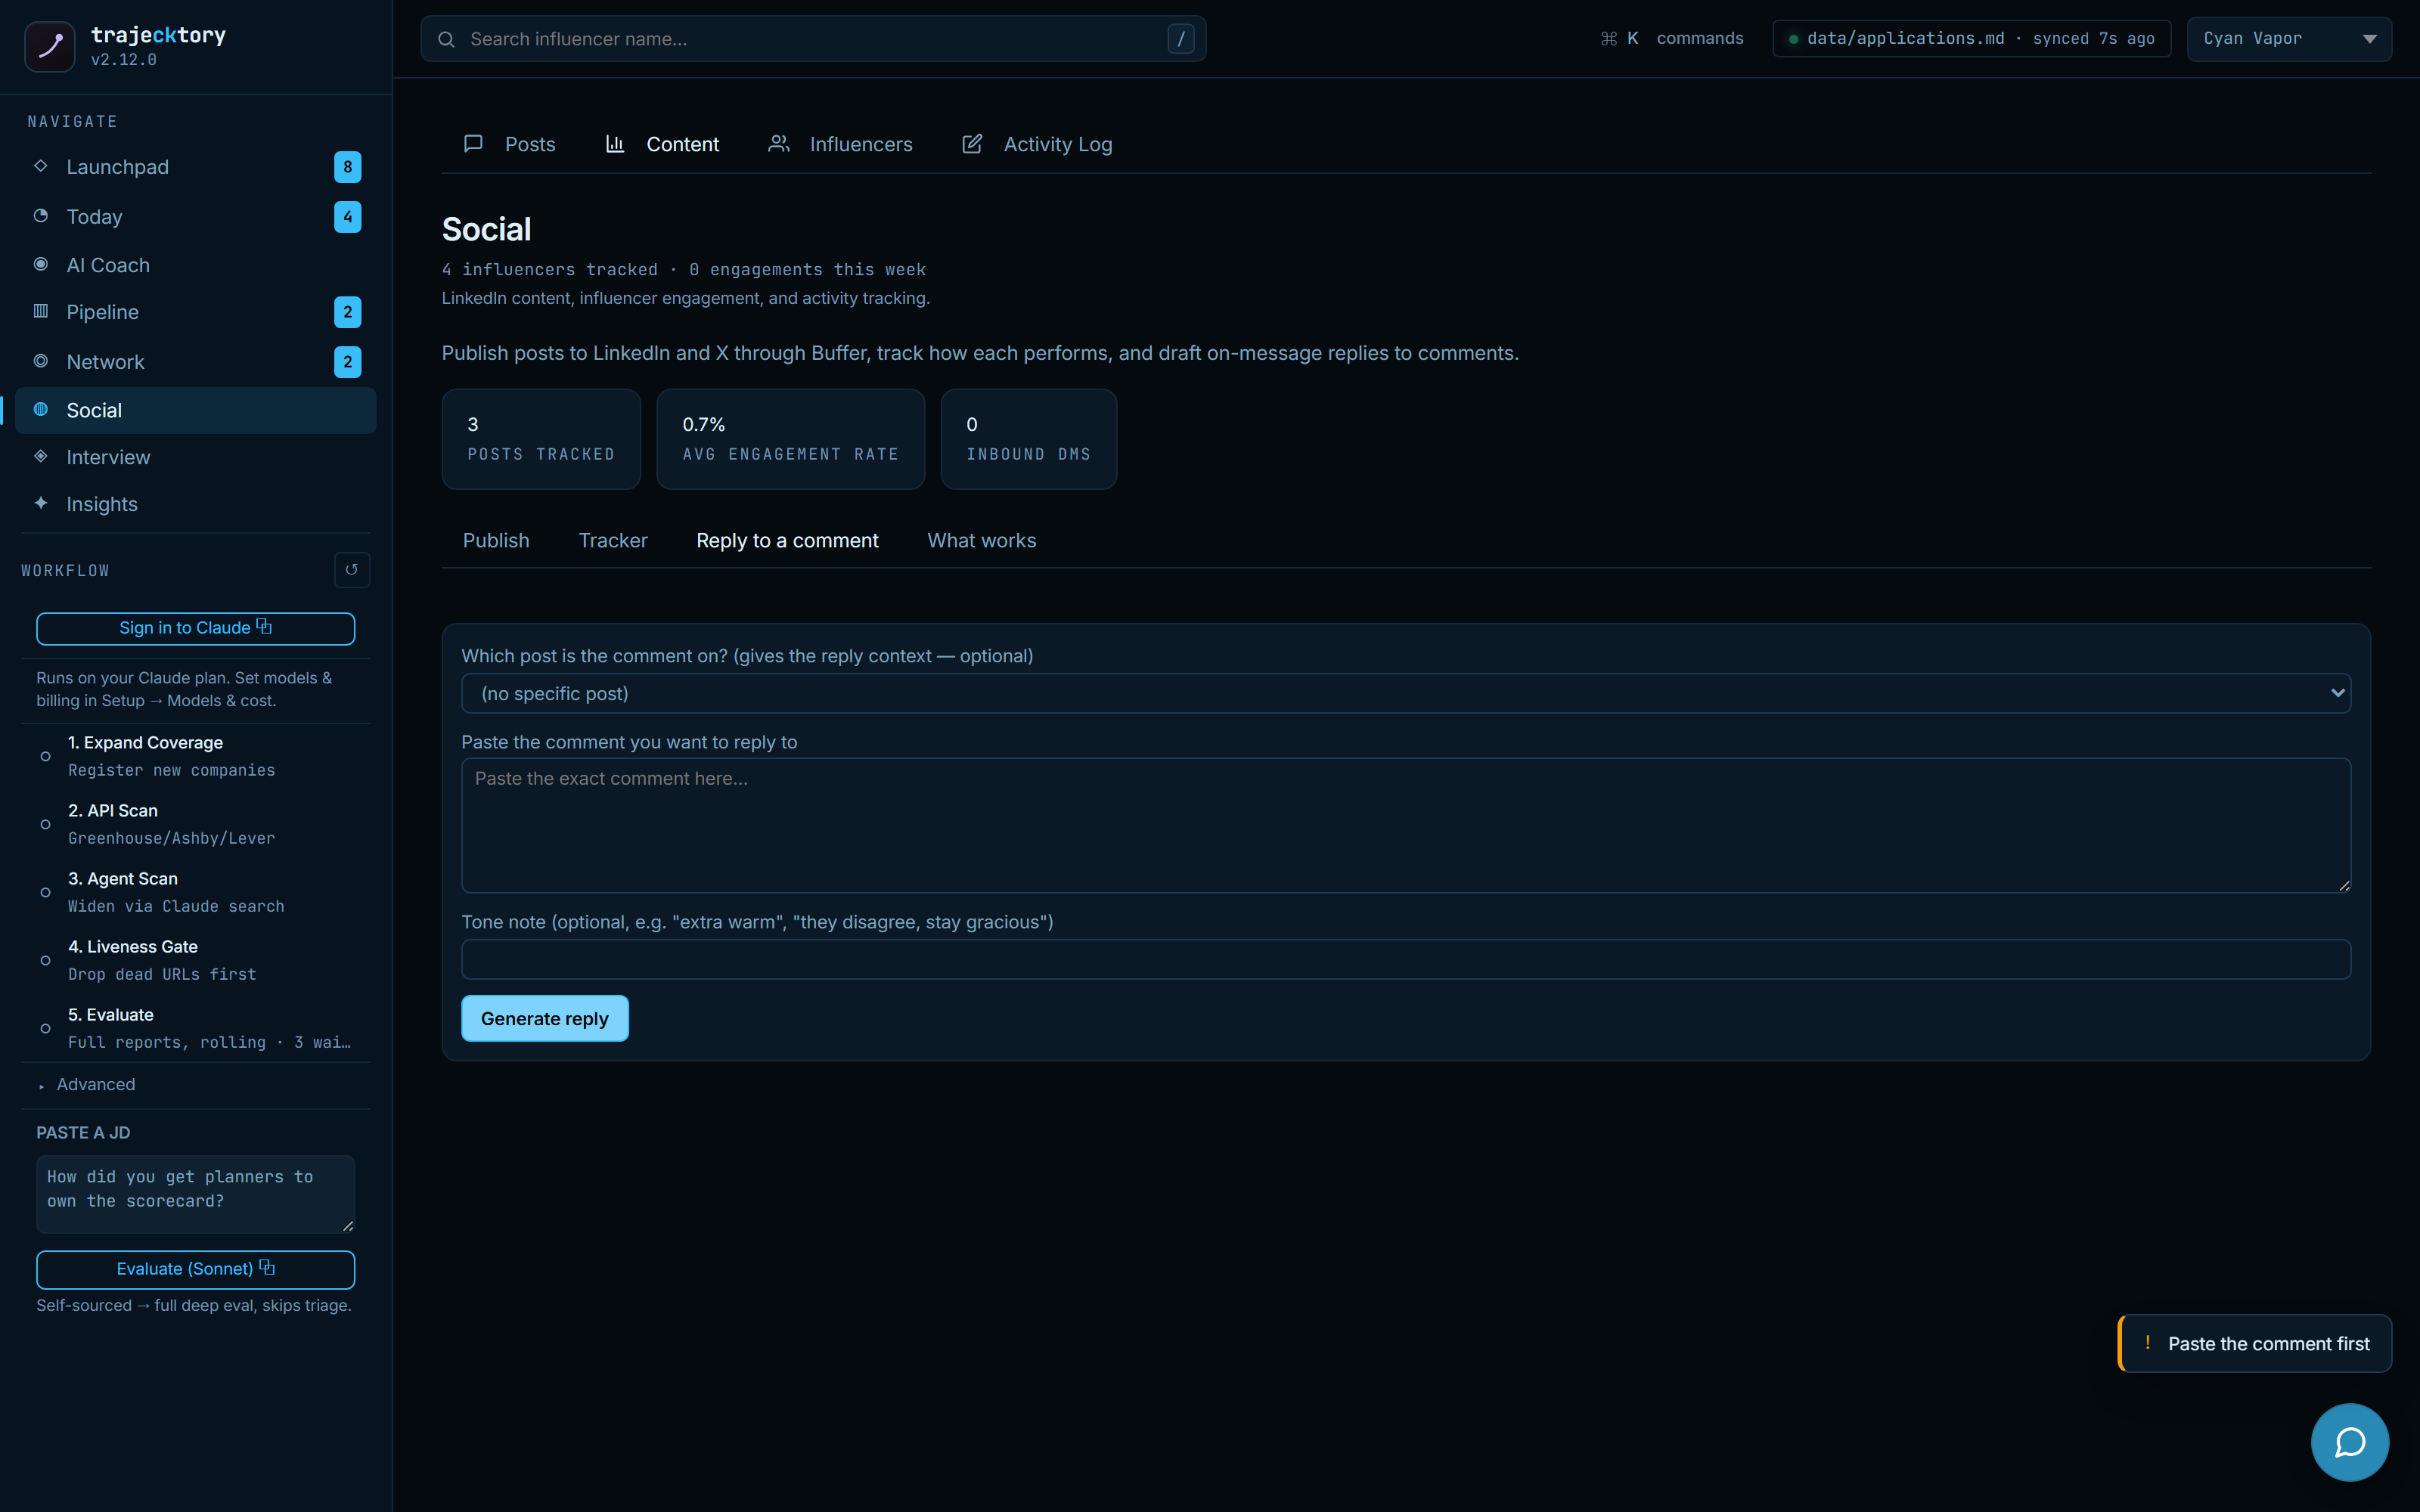2420x1512 pixels.
Task: Open the What works sub-tab
Action: click(982, 540)
